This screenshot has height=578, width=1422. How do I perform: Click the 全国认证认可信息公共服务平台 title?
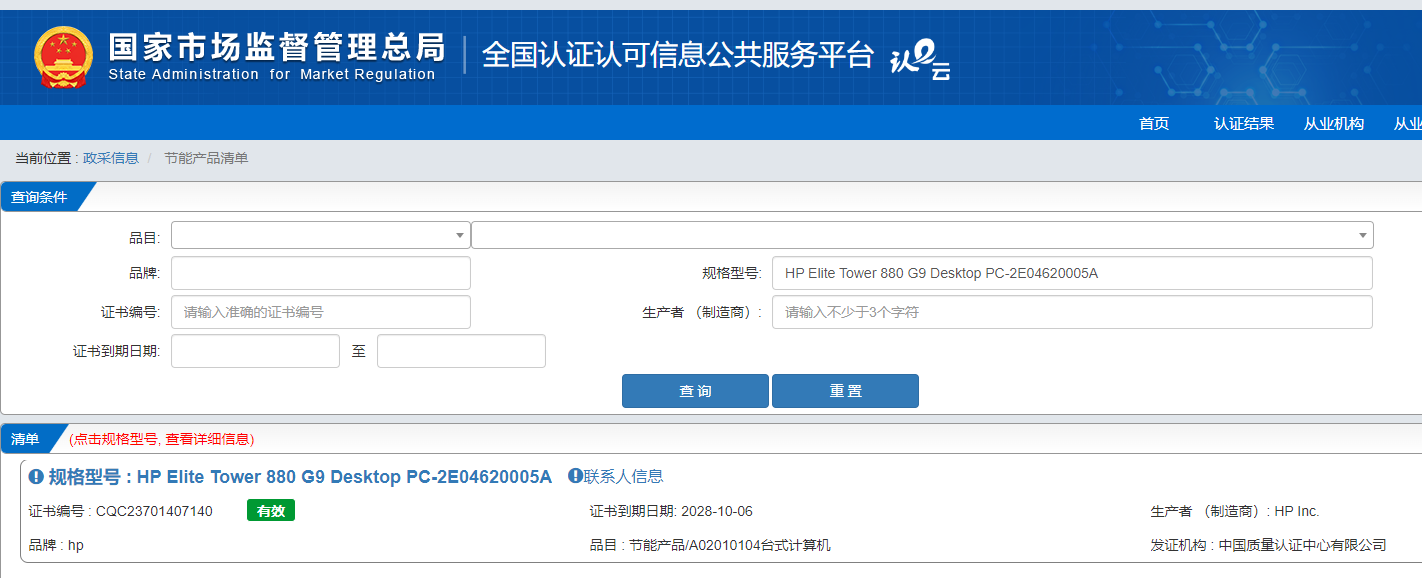[678, 55]
